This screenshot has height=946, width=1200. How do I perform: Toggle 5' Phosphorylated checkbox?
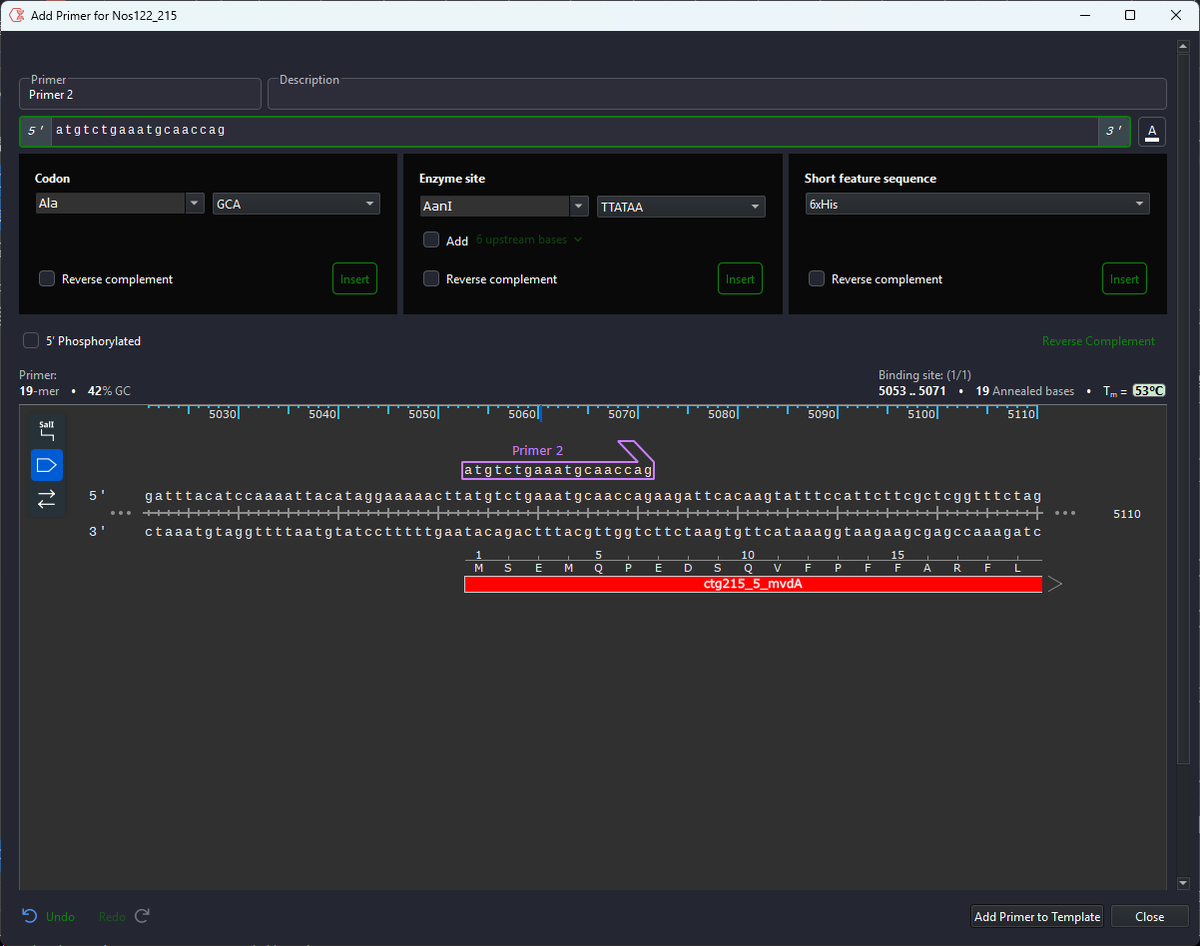click(x=31, y=341)
